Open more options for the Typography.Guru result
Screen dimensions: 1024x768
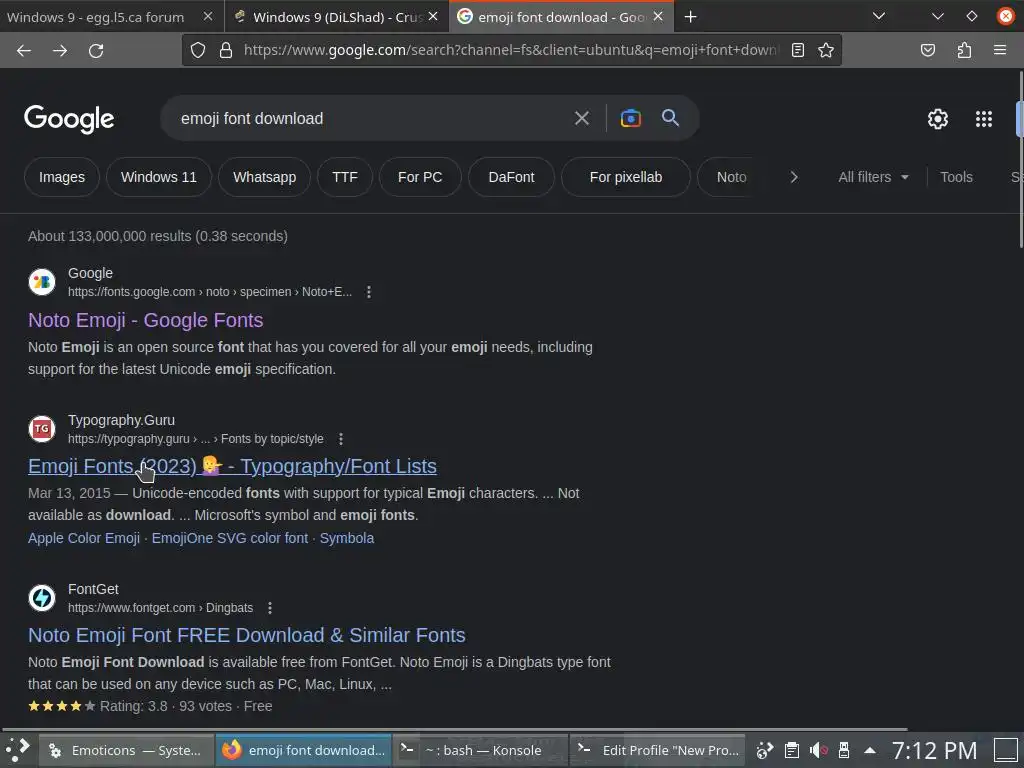(341, 439)
